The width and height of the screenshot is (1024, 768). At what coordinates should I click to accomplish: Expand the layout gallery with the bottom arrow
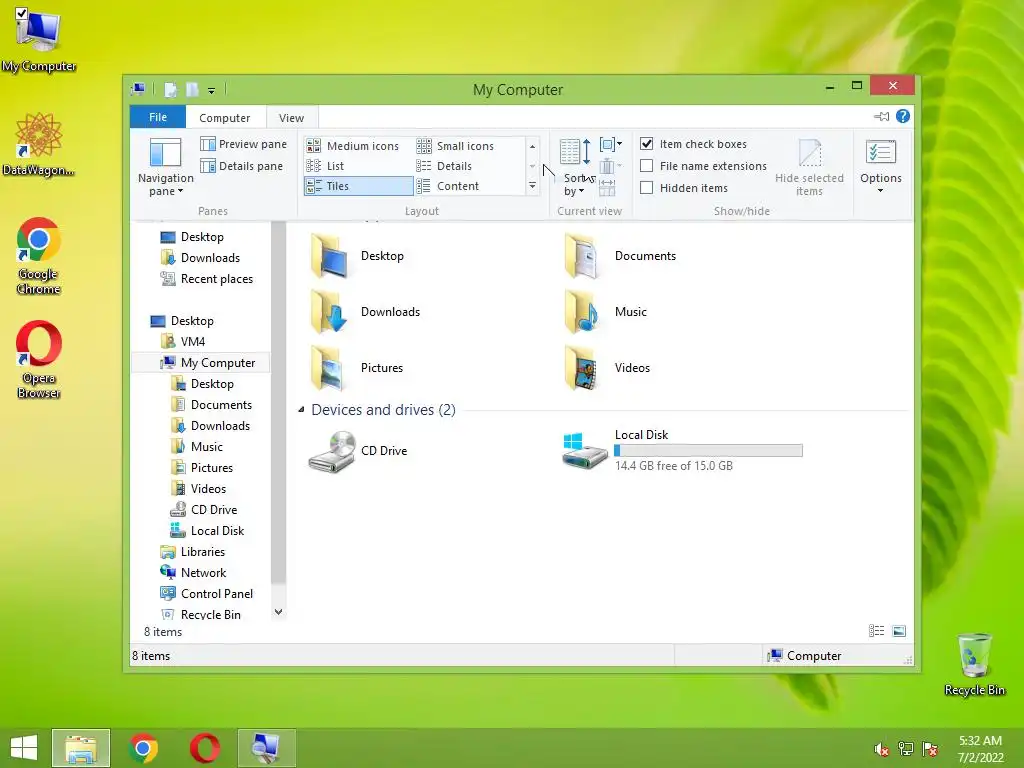click(x=532, y=186)
